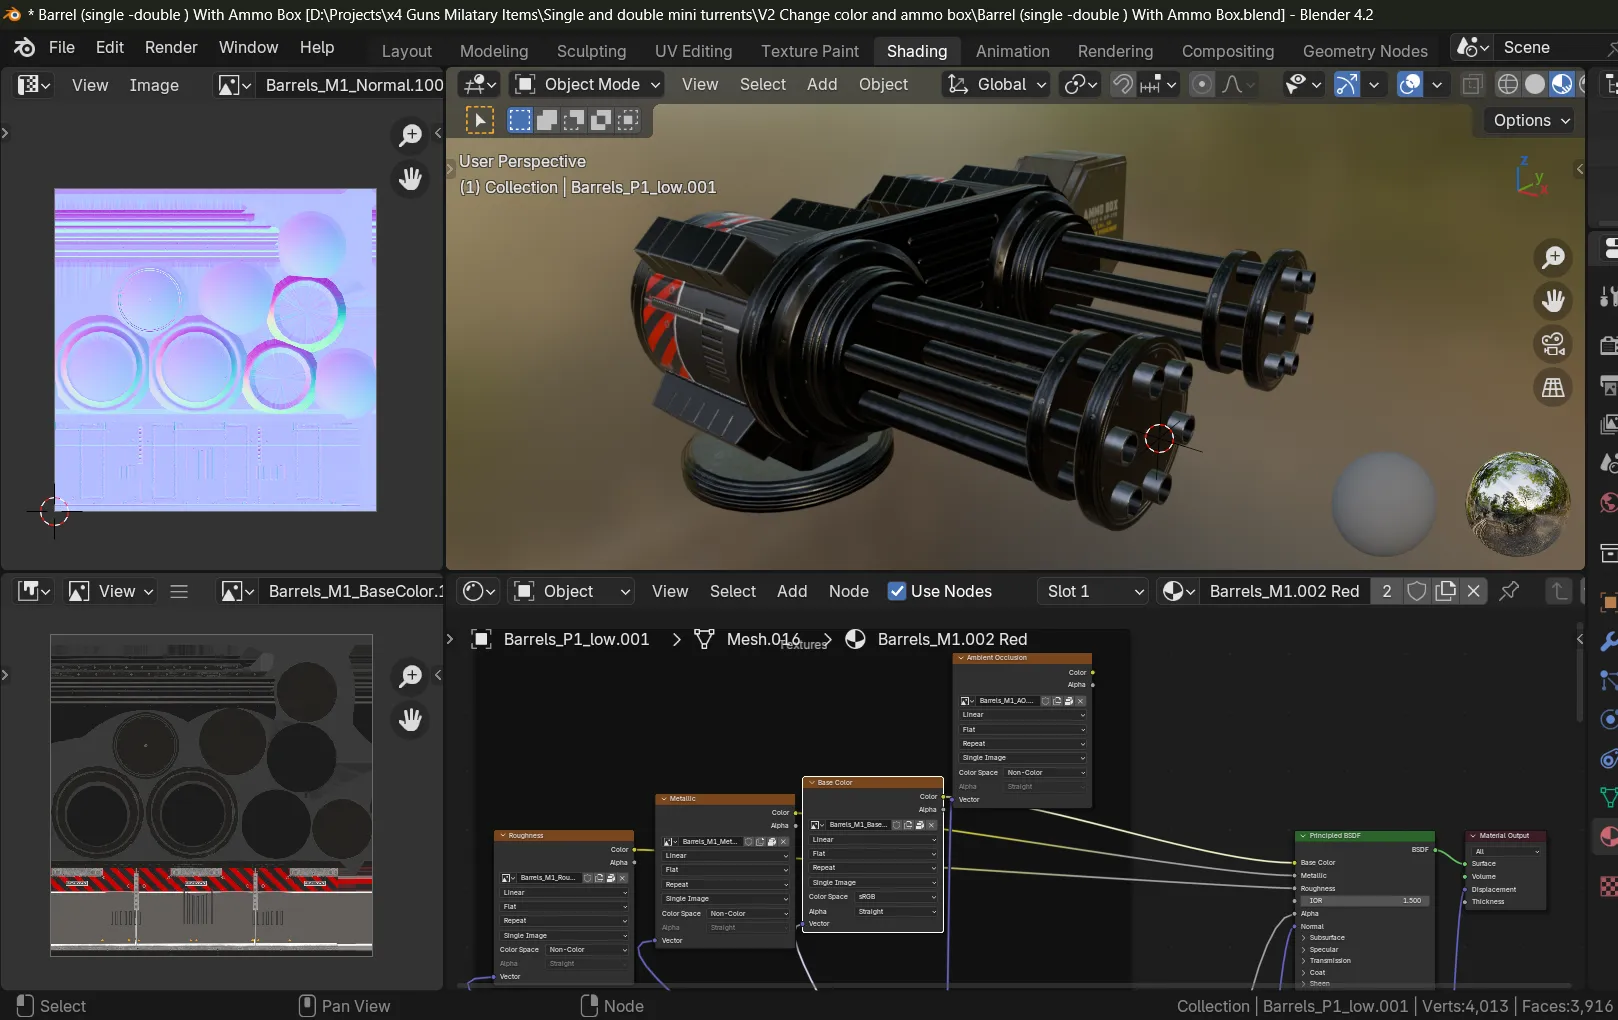This screenshot has height=1020, width=1618.
Task: Unlink the Barrels_M1.002 Red material
Action: coord(1473,591)
